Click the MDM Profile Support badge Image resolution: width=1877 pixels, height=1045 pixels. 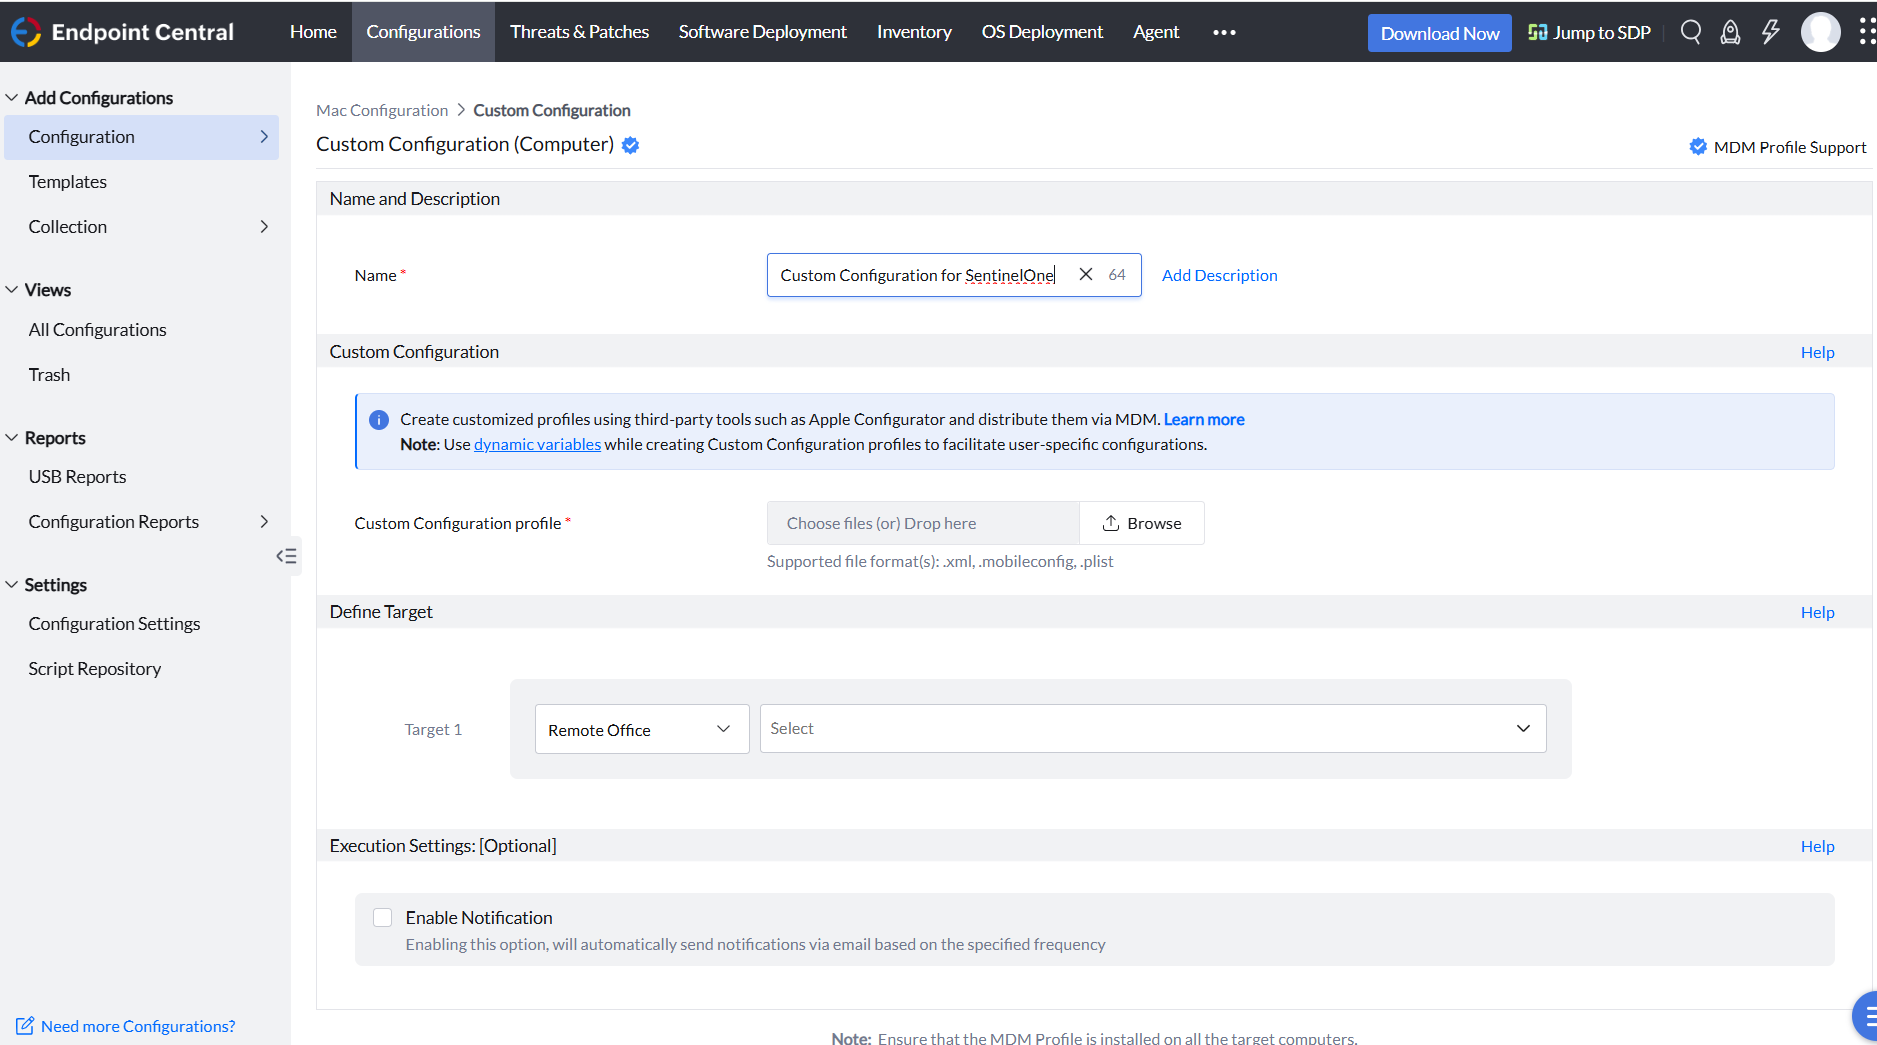[1777, 146]
